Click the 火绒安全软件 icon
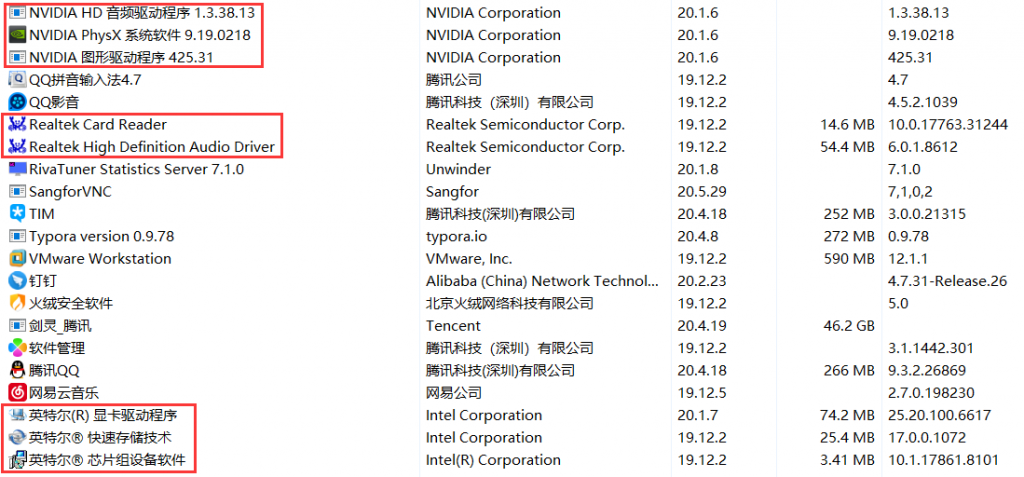The height and width of the screenshot is (477, 1024). (17, 303)
